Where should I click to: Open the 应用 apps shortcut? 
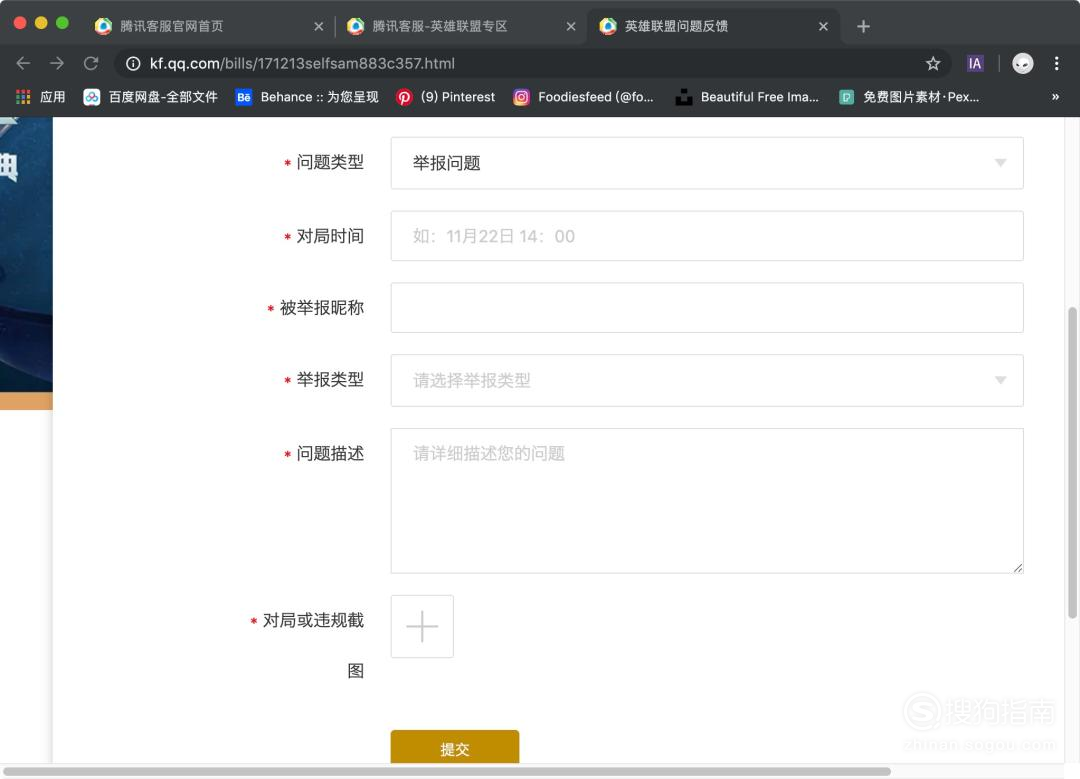pyautogui.click(x=41, y=97)
